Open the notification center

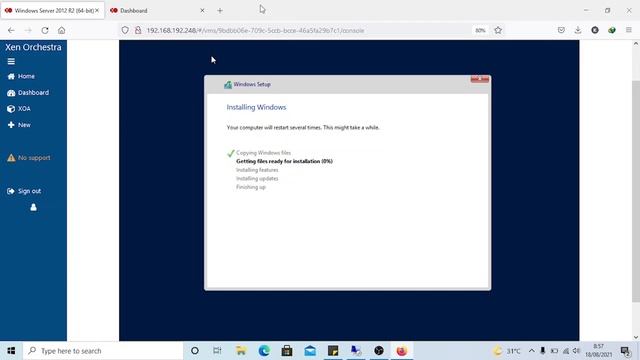pos(625,351)
